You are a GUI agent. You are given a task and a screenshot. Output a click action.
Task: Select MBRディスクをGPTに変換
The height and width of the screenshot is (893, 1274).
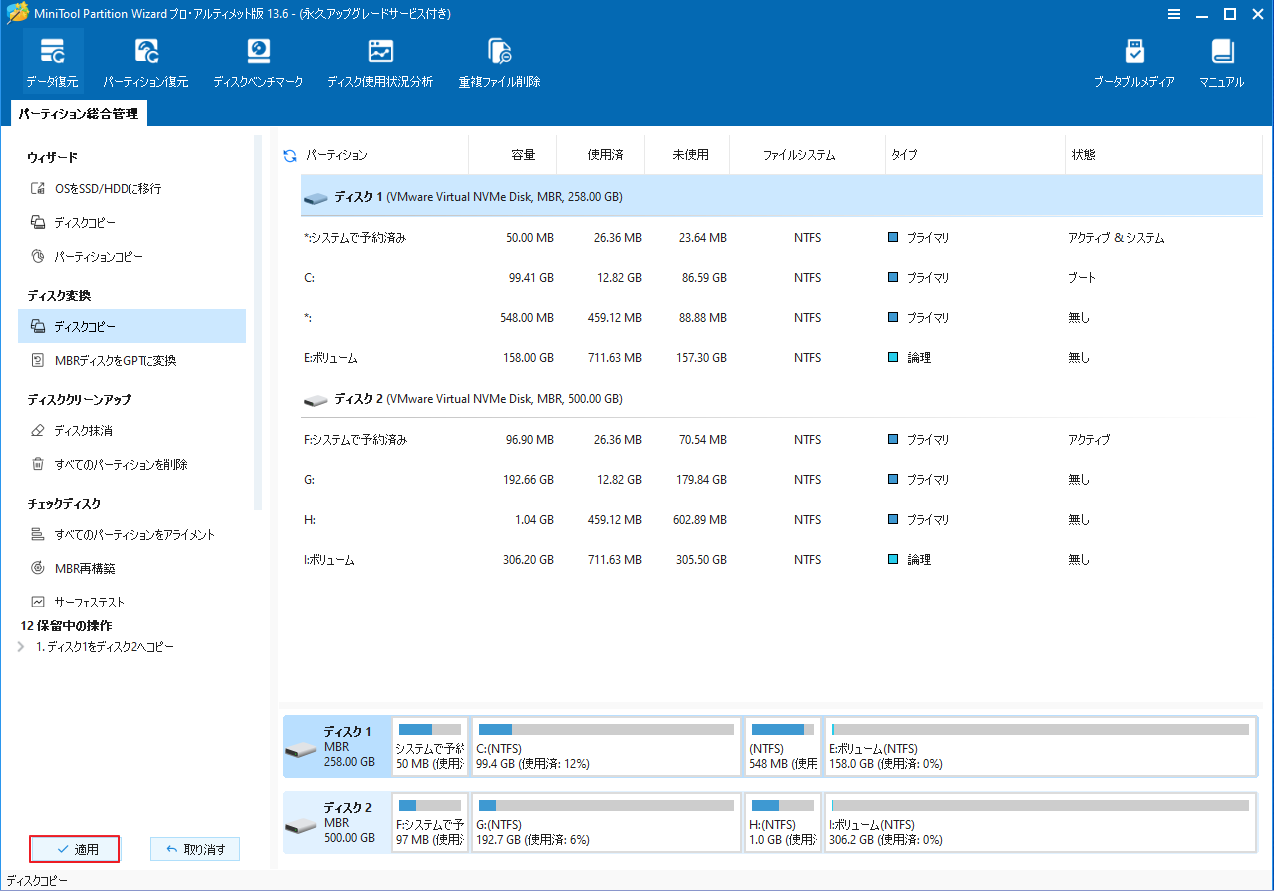(103, 360)
